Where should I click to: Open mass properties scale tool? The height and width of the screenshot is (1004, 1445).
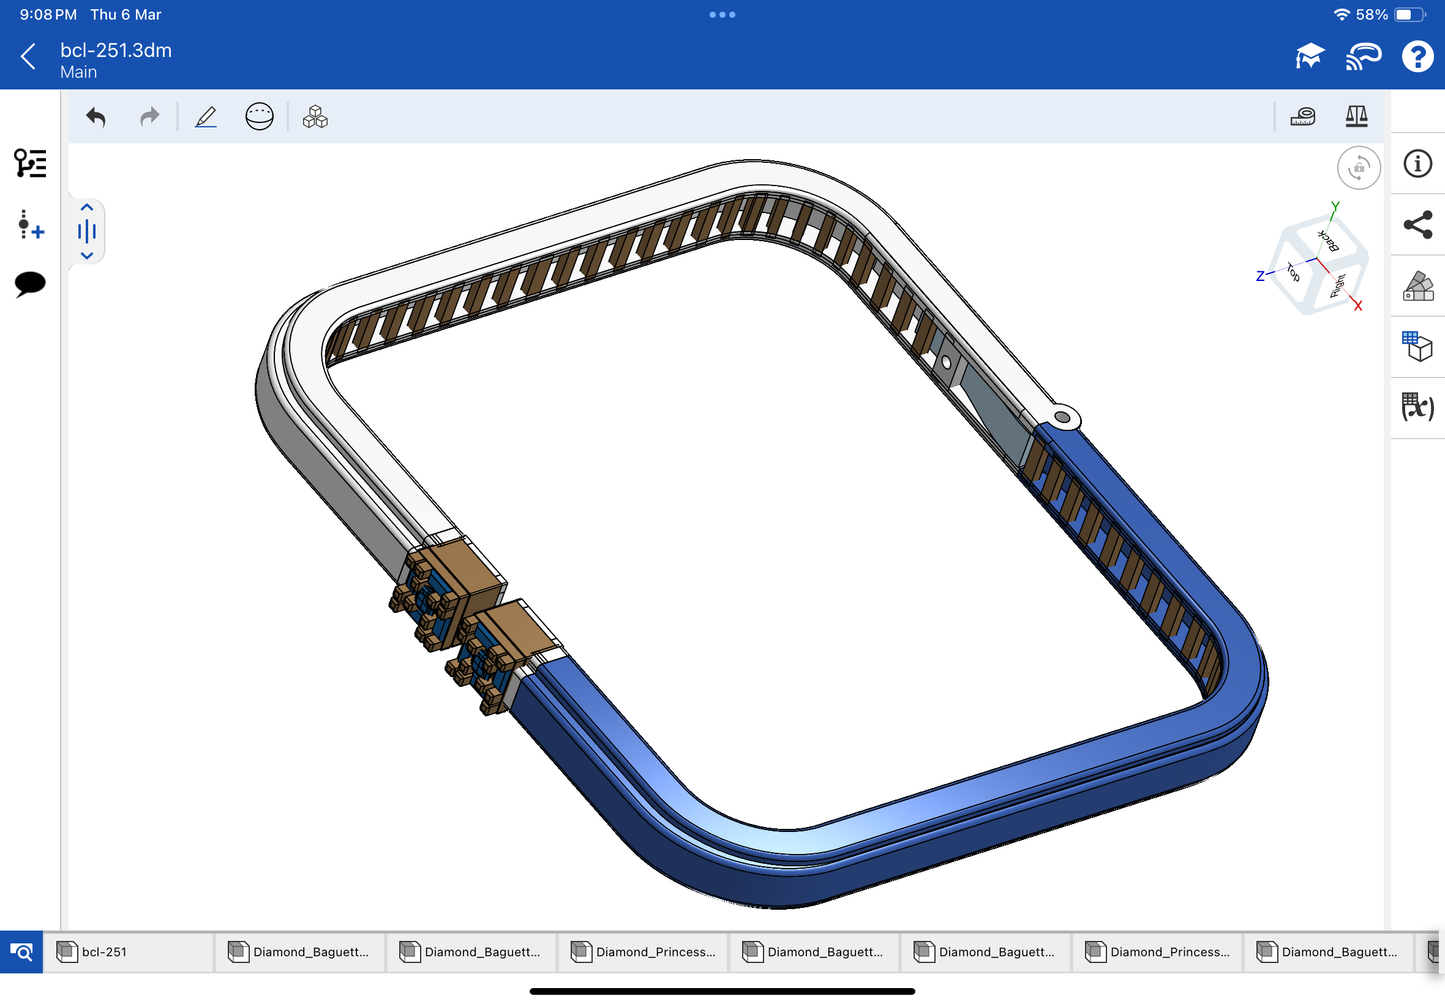(1356, 117)
